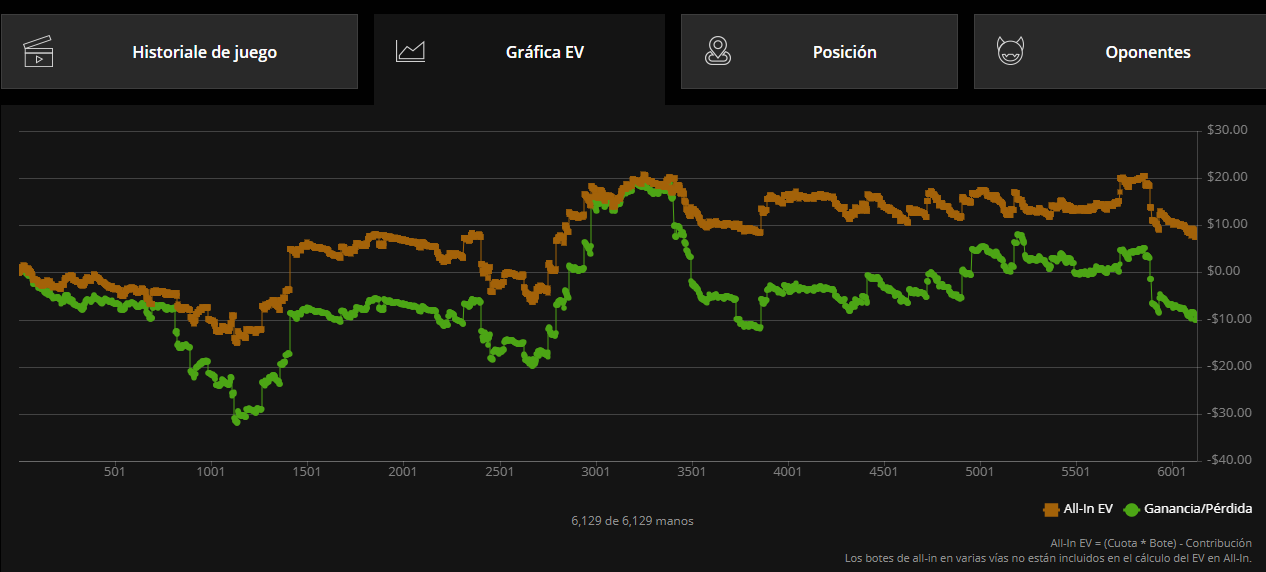
Task: Click the 2501 x-axis tick label
Action: (x=499, y=472)
